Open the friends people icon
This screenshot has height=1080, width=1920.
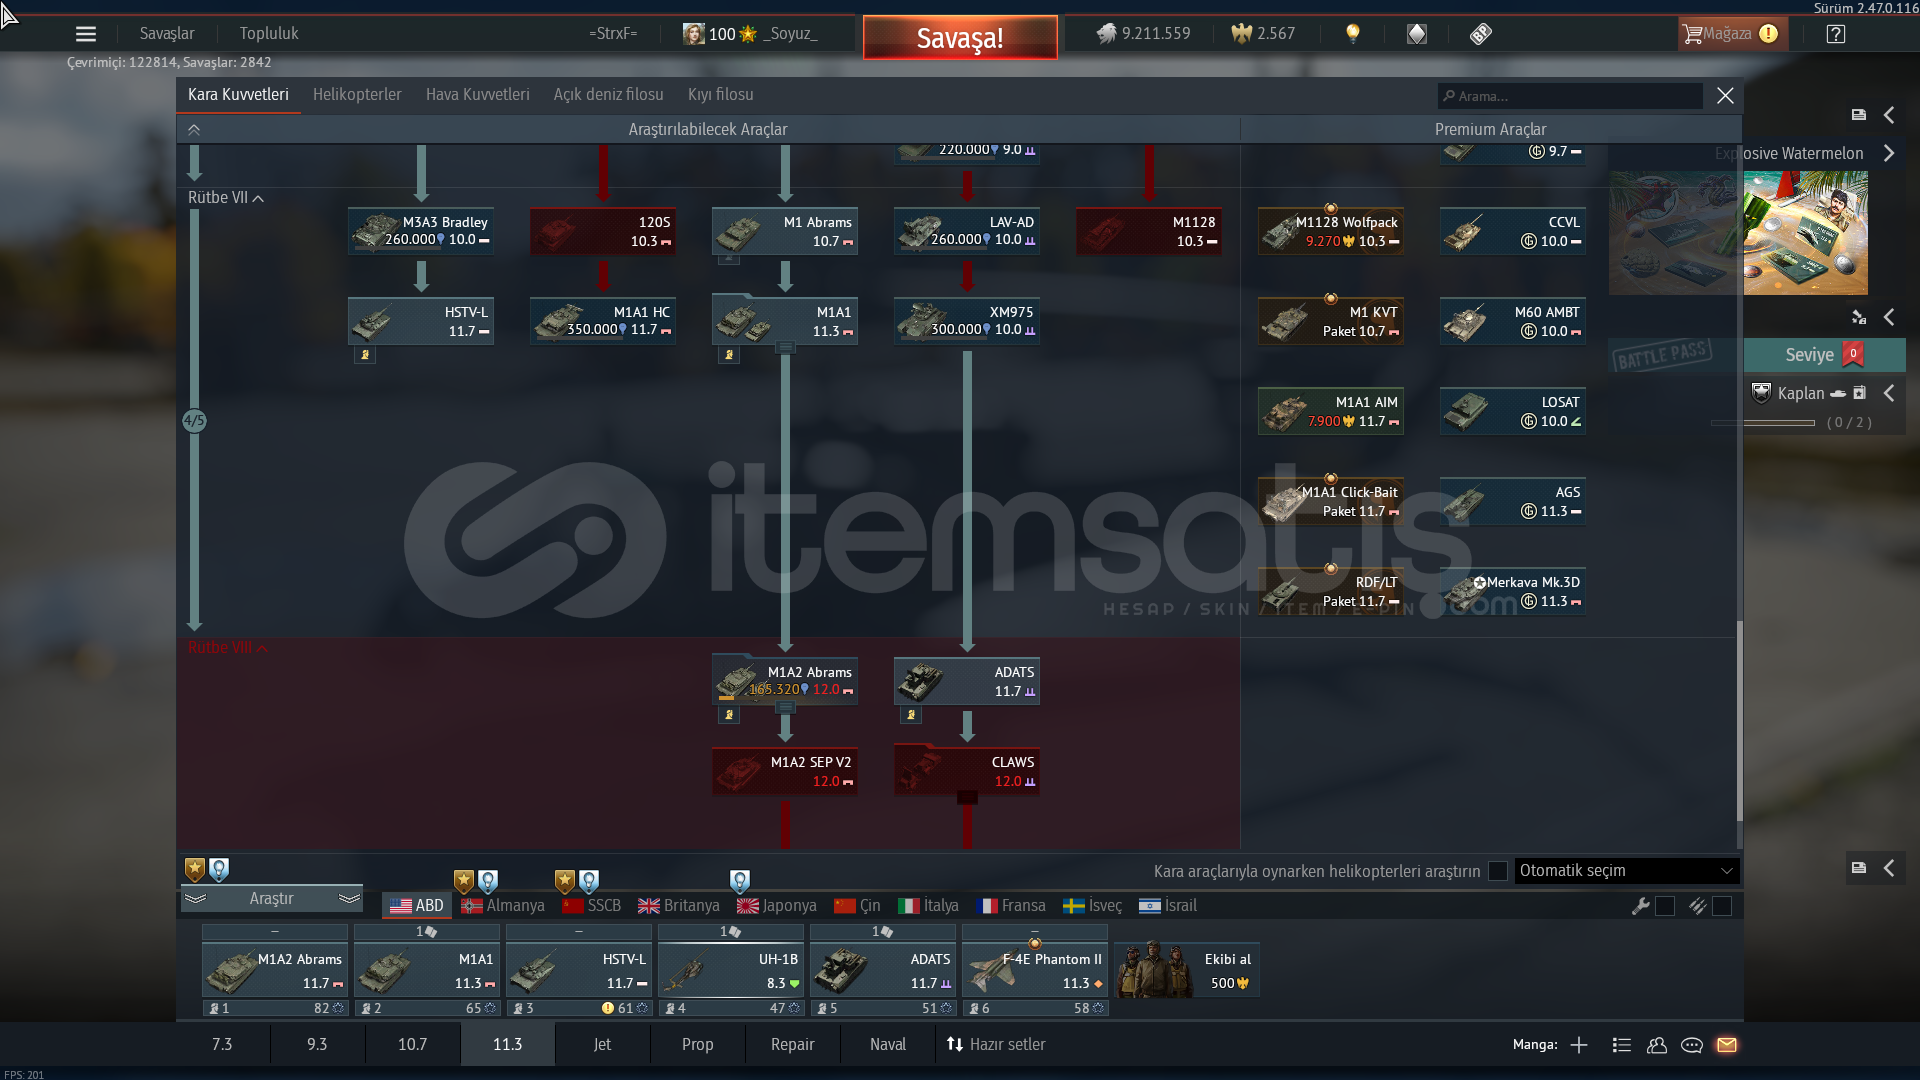pyautogui.click(x=1657, y=1045)
